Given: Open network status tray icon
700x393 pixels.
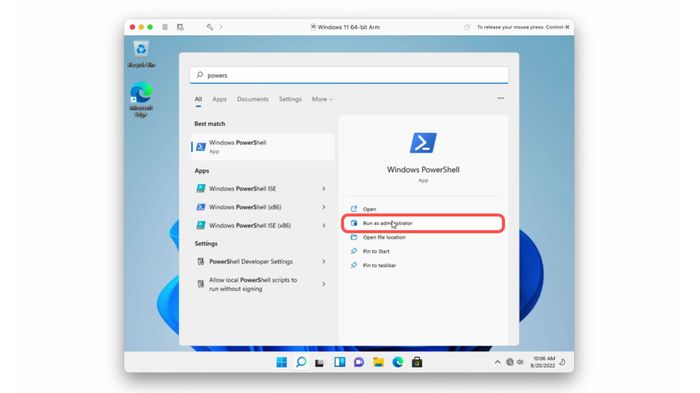Looking at the screenshot, I should coord(510,362).
